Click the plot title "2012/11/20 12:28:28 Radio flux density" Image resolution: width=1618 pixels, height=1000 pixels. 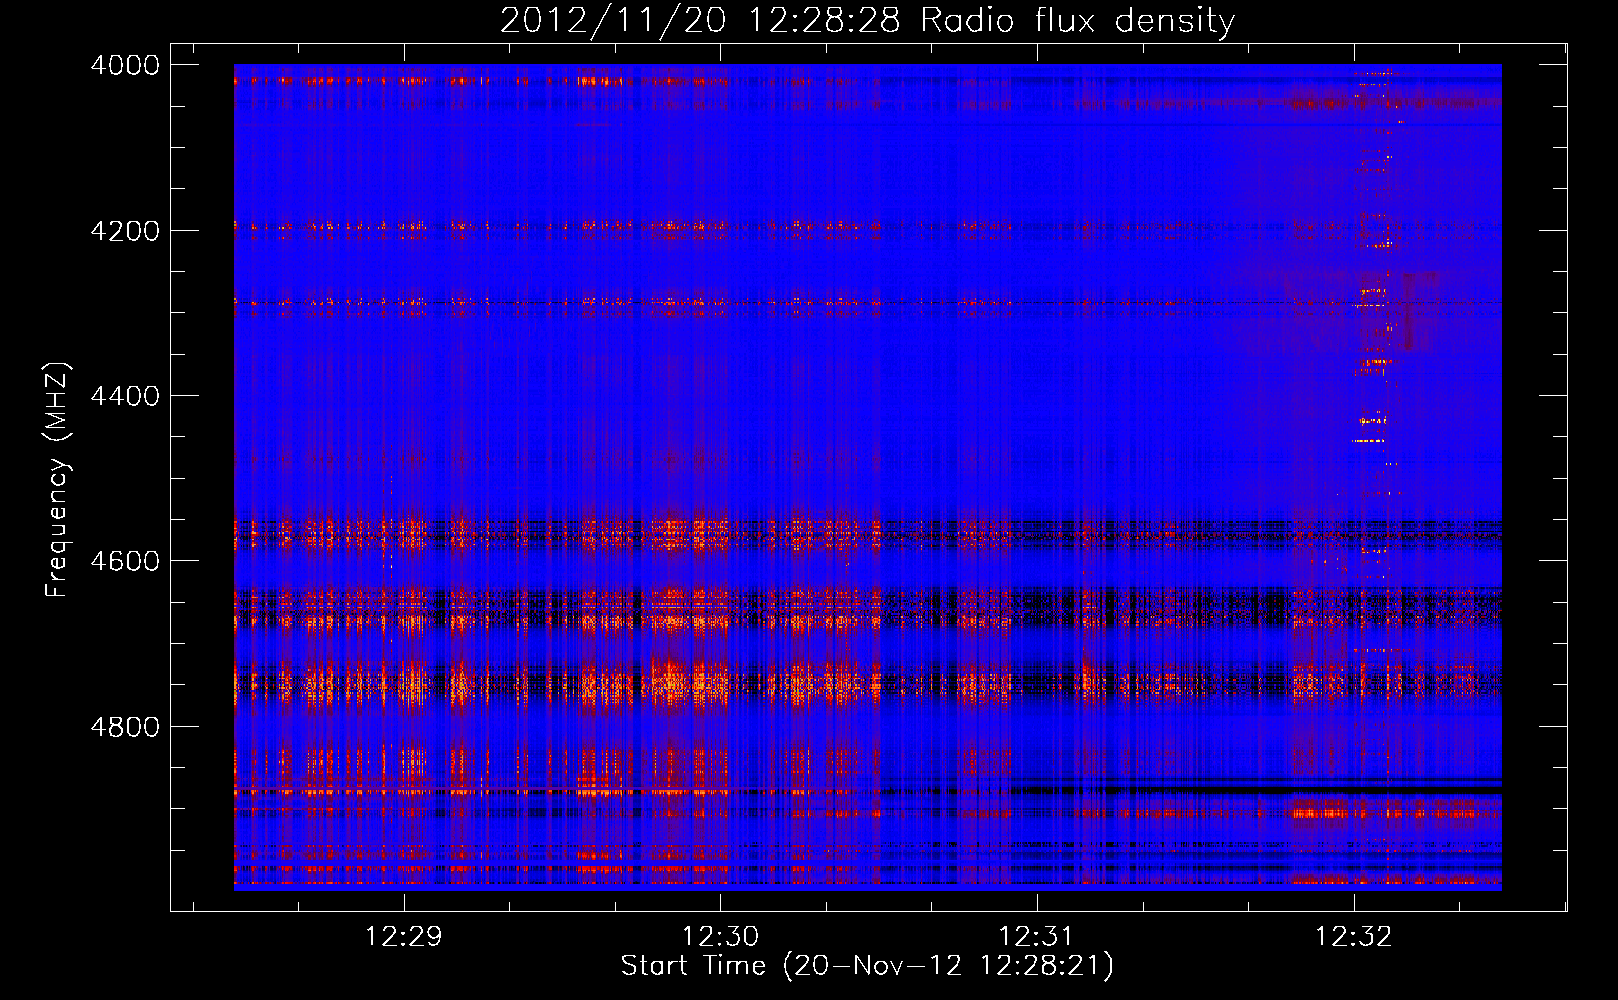click(x=867, y=20)
